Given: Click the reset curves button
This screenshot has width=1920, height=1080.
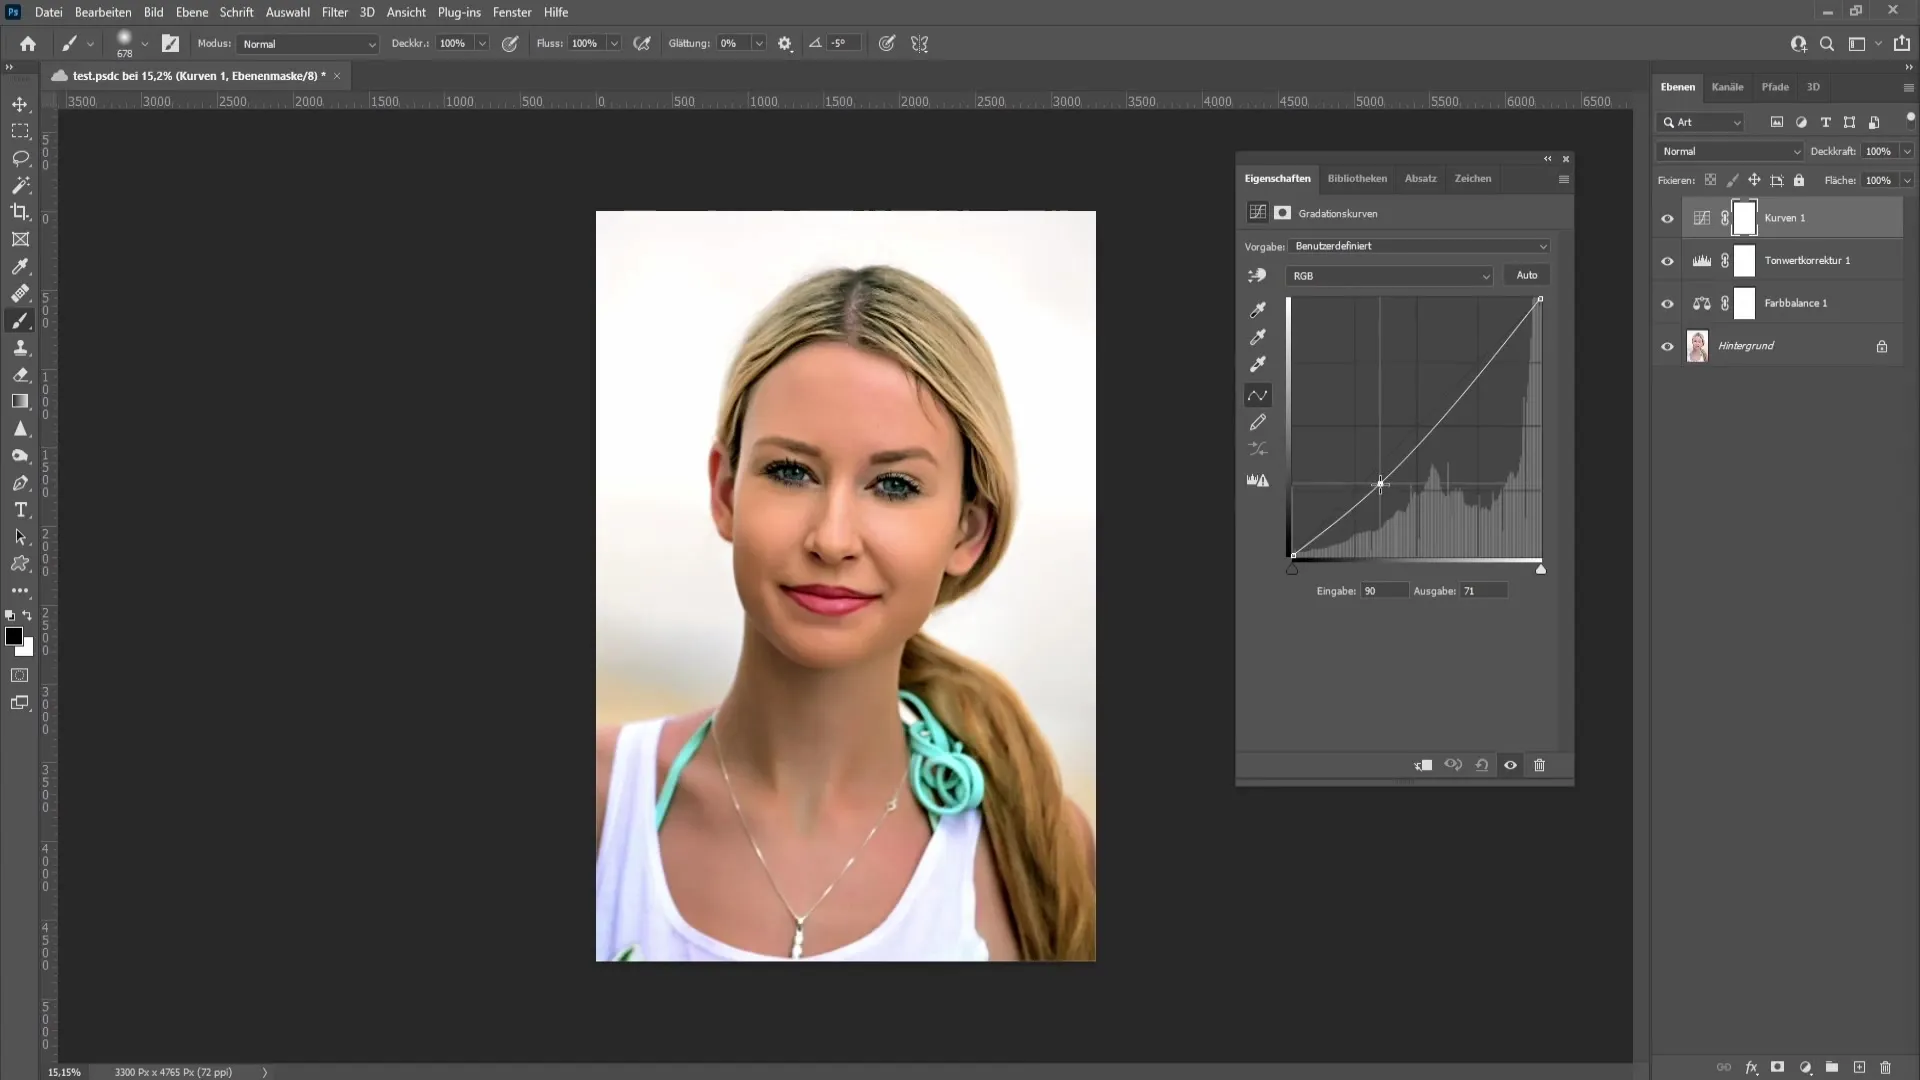Looking at the screenshot, I should tap(1482, 765).
